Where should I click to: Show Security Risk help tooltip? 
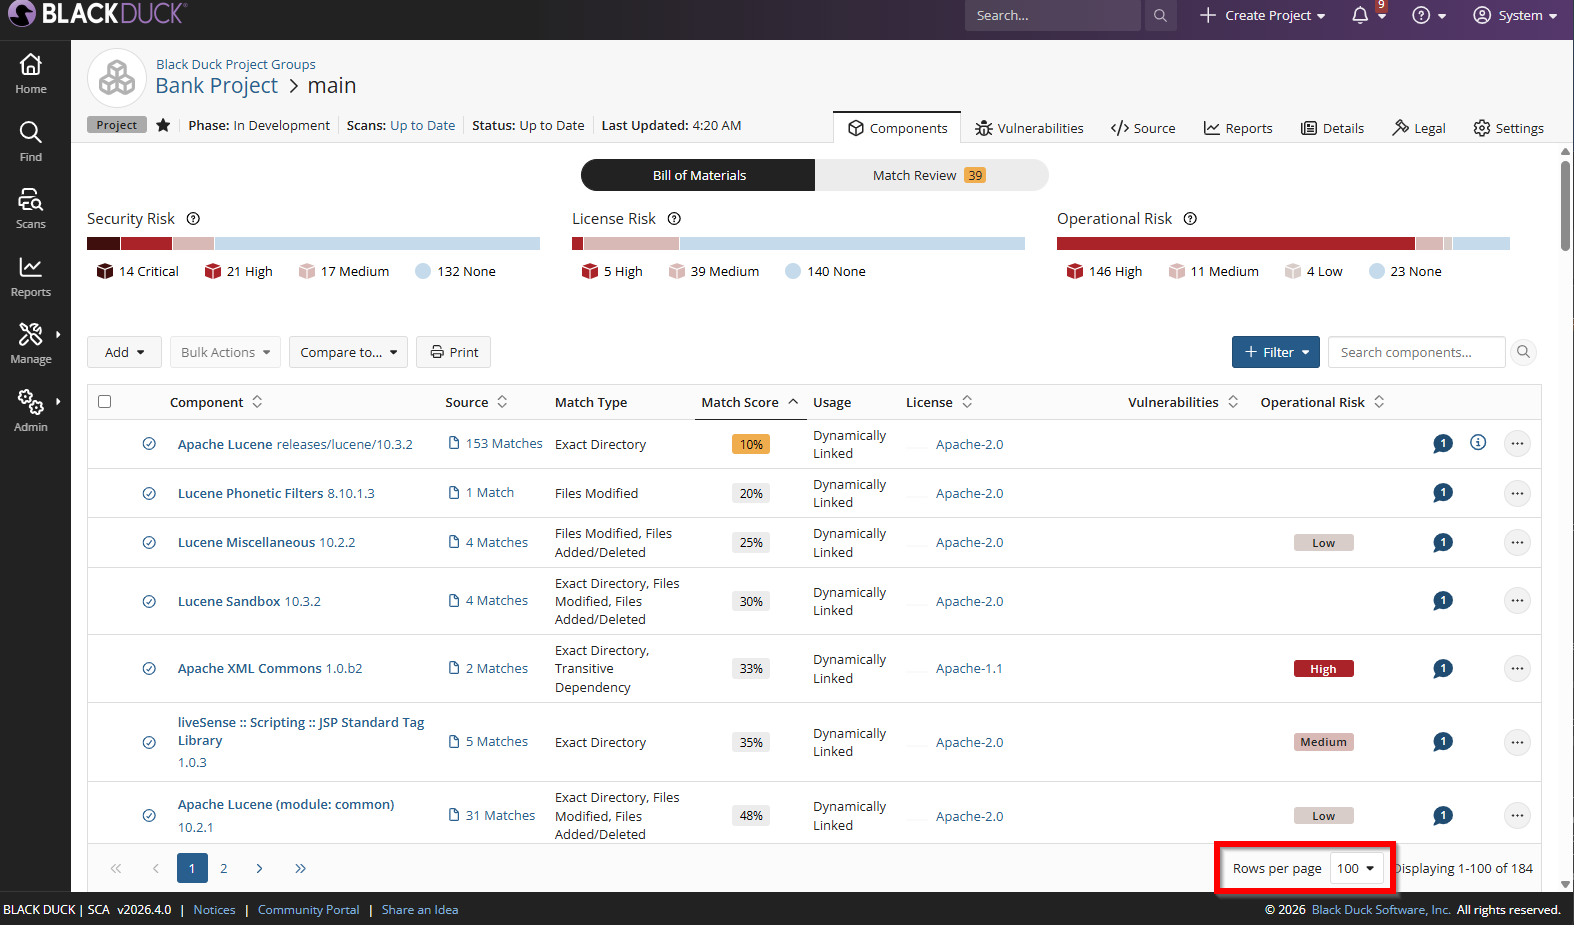pyautogui.click(x=194, y=219)
